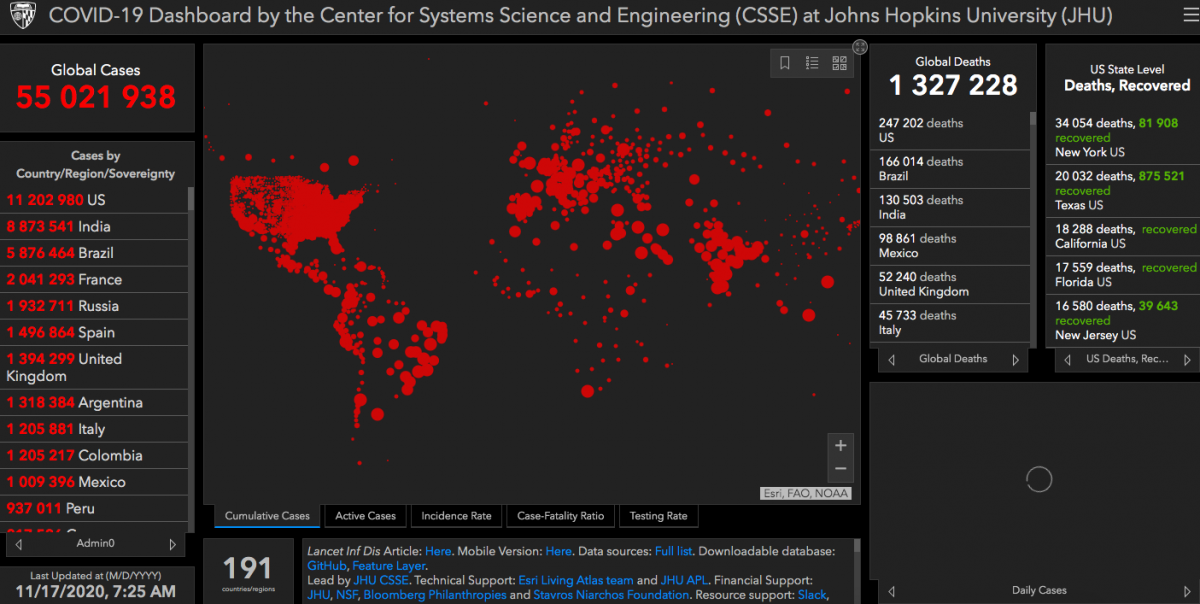Open the Stavros Niarchos Foundation link

pyautogui.click(x=612, y=595)
